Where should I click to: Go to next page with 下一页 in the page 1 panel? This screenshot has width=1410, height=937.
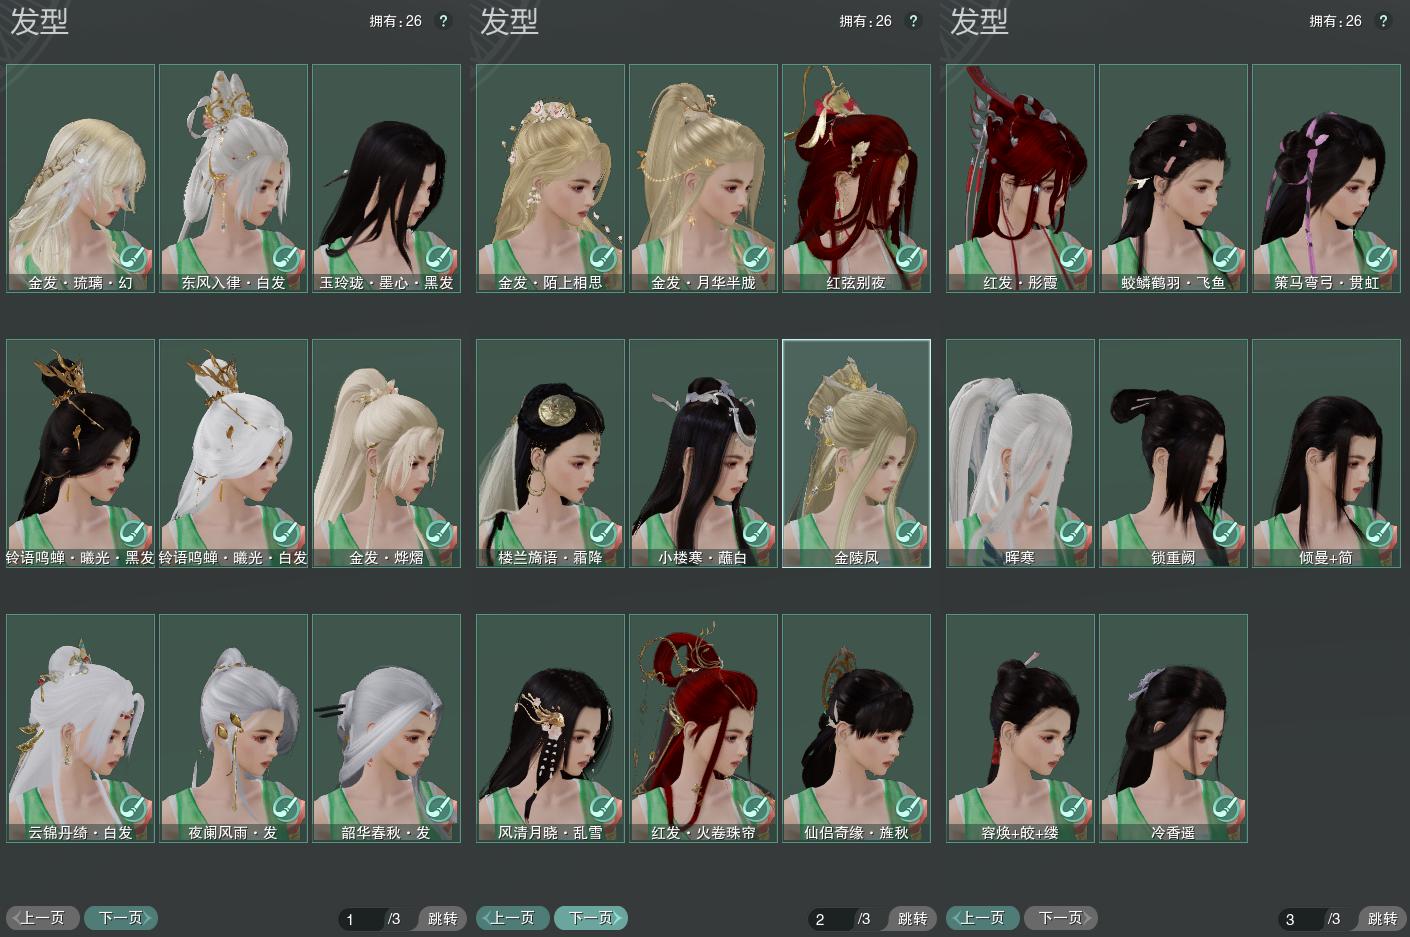tap(121, 918)
